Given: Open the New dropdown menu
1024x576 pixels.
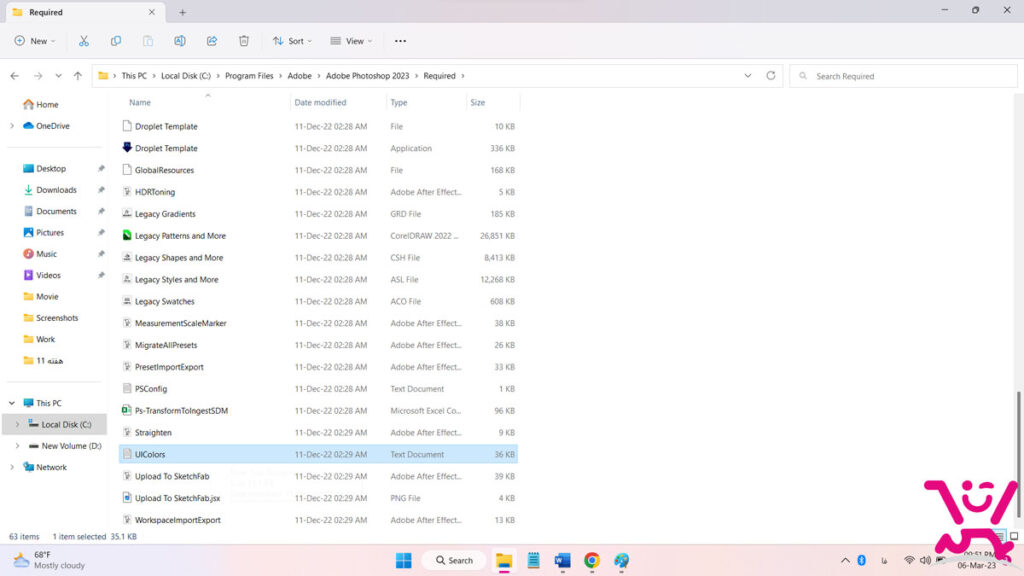Looking at the screenshot, I should [35, 41].
